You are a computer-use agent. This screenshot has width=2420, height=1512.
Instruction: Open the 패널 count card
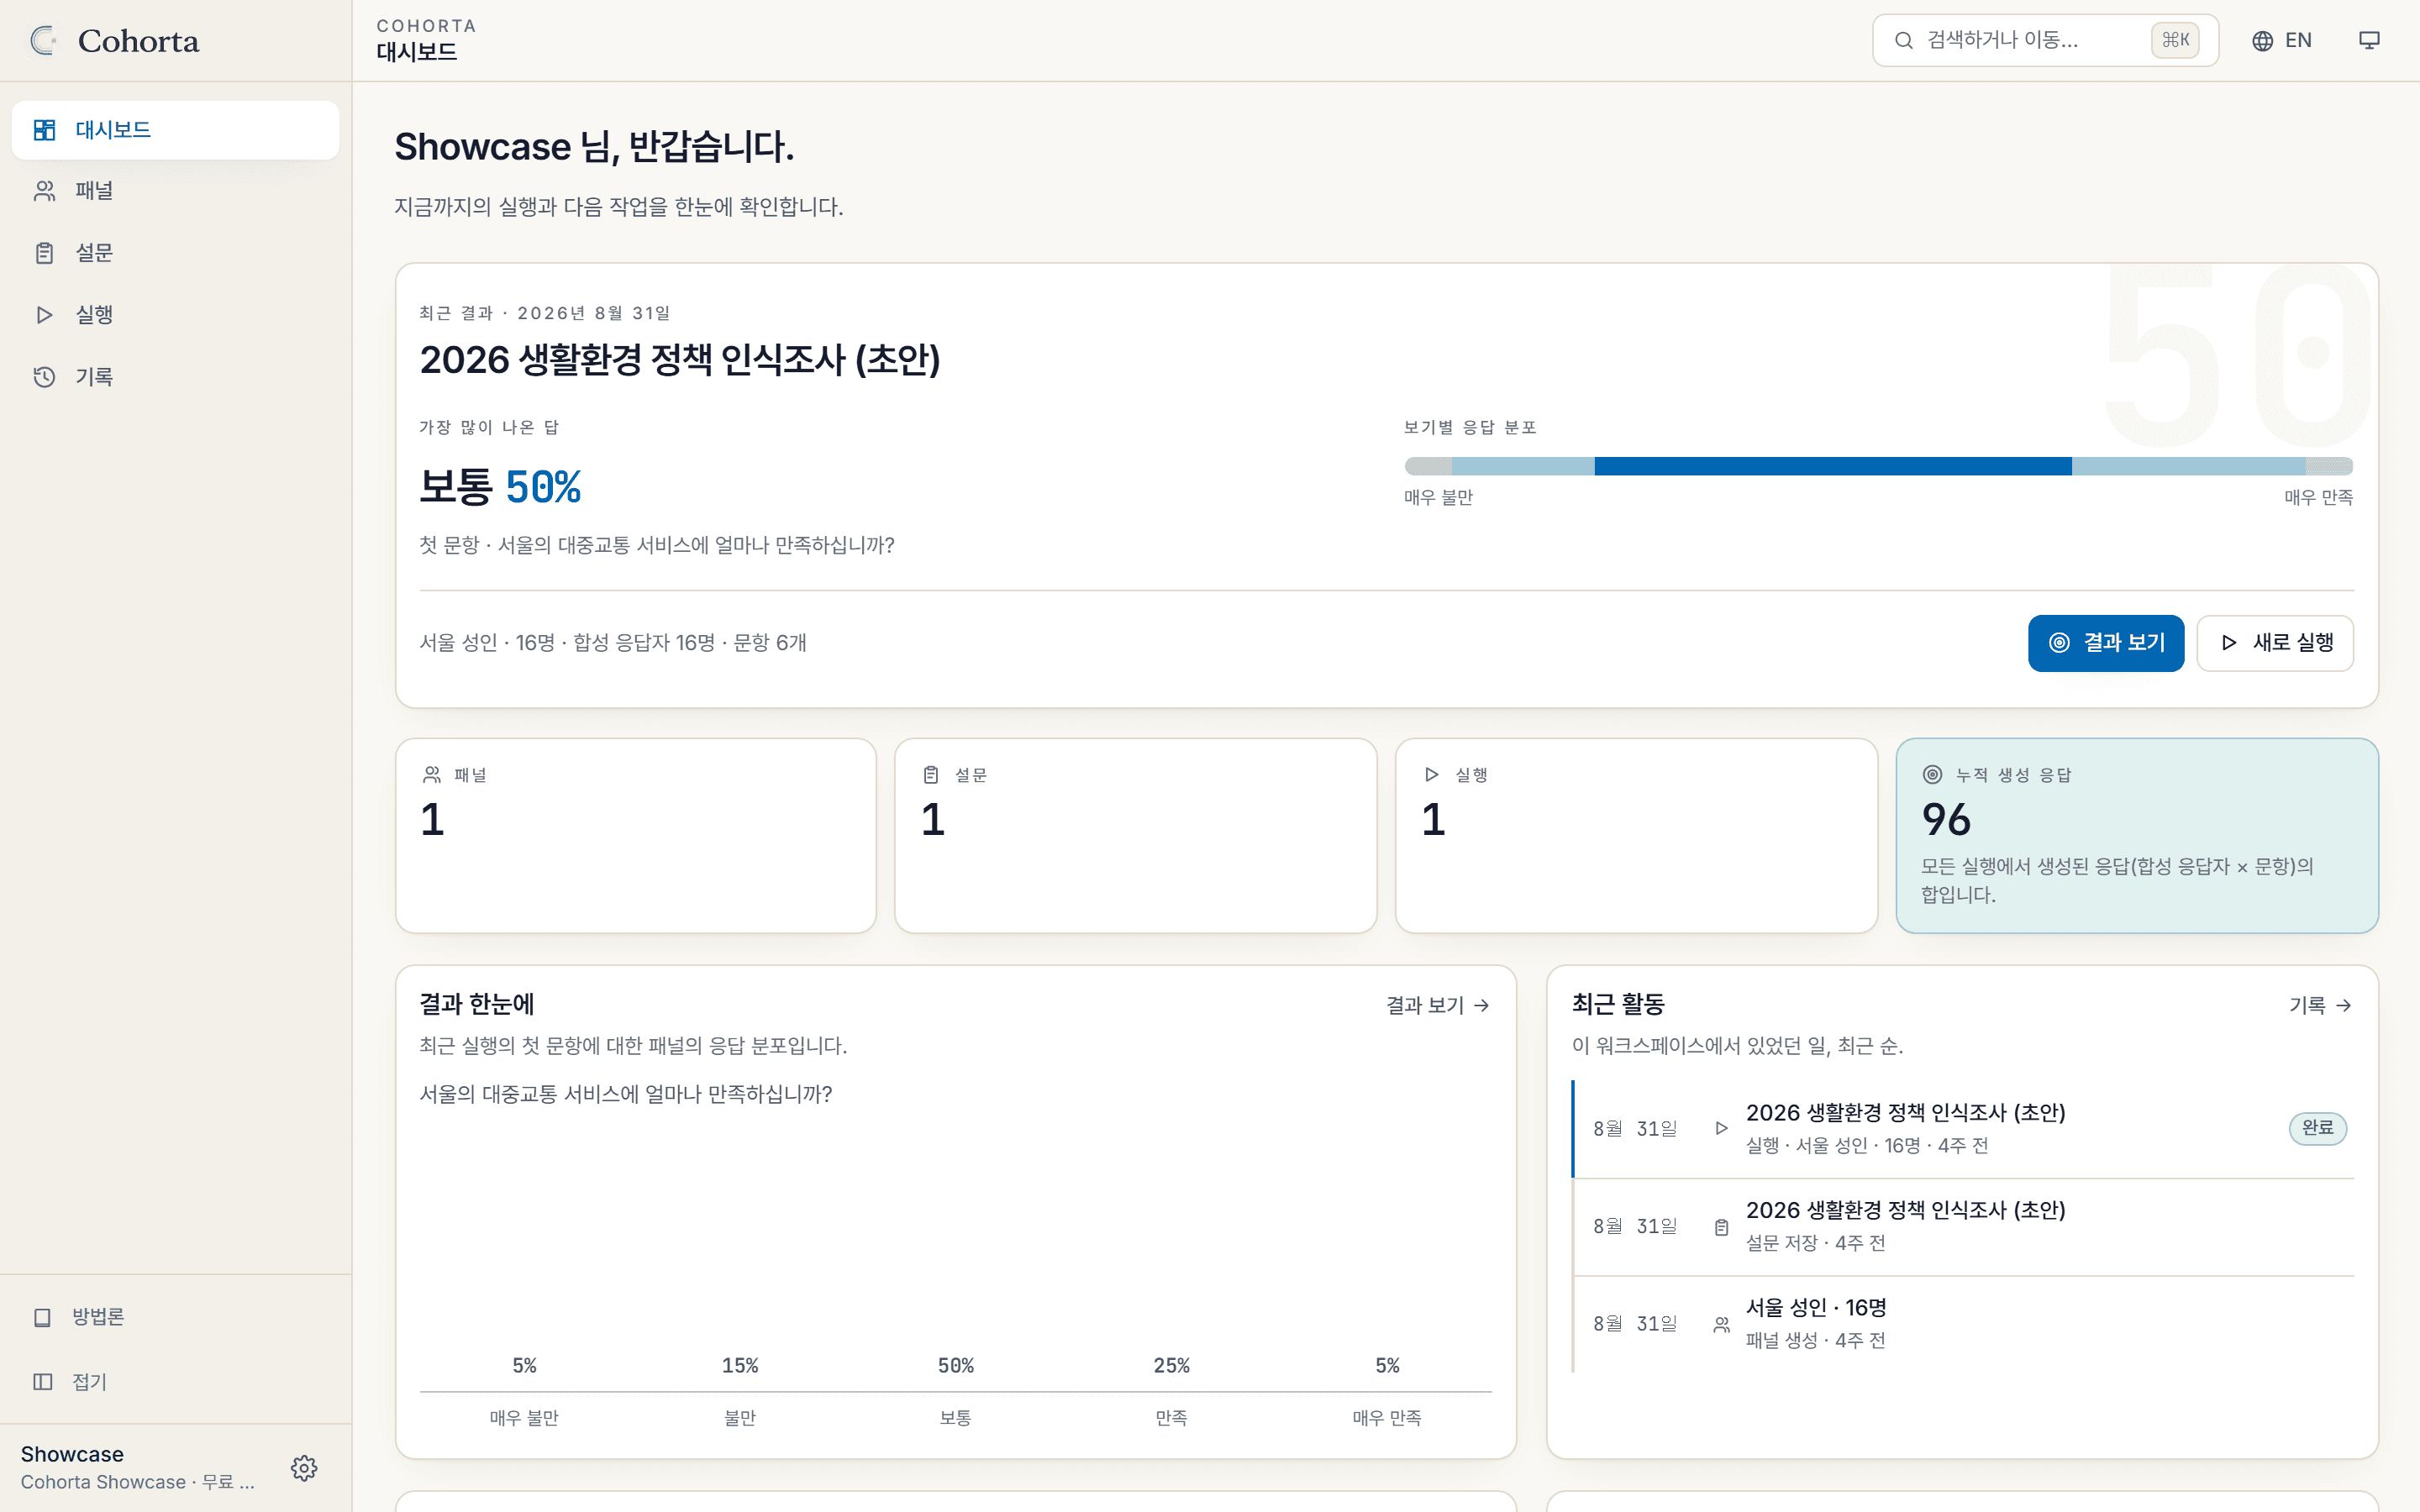(636, 836)
